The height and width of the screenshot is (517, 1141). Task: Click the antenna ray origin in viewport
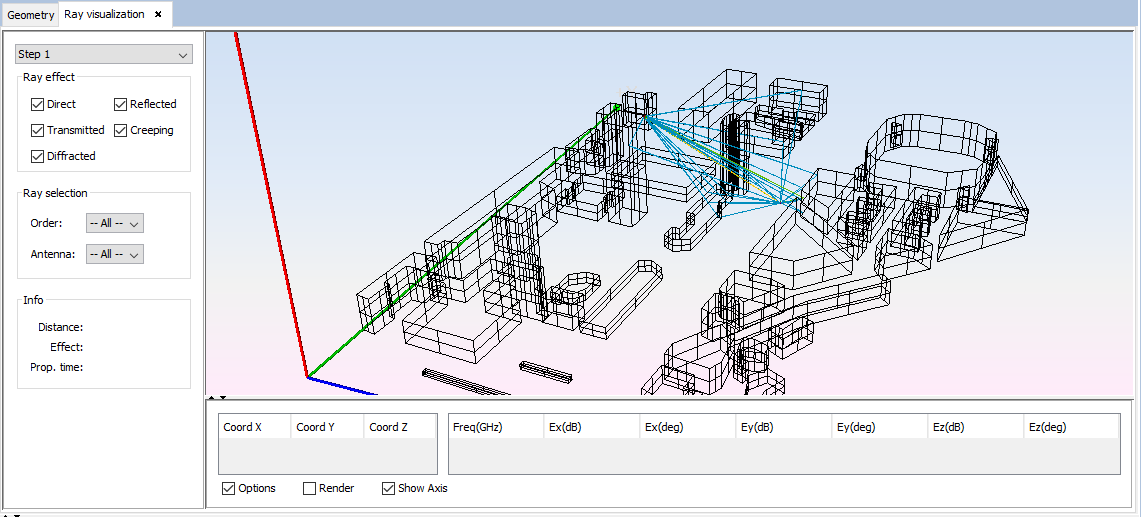646,117
